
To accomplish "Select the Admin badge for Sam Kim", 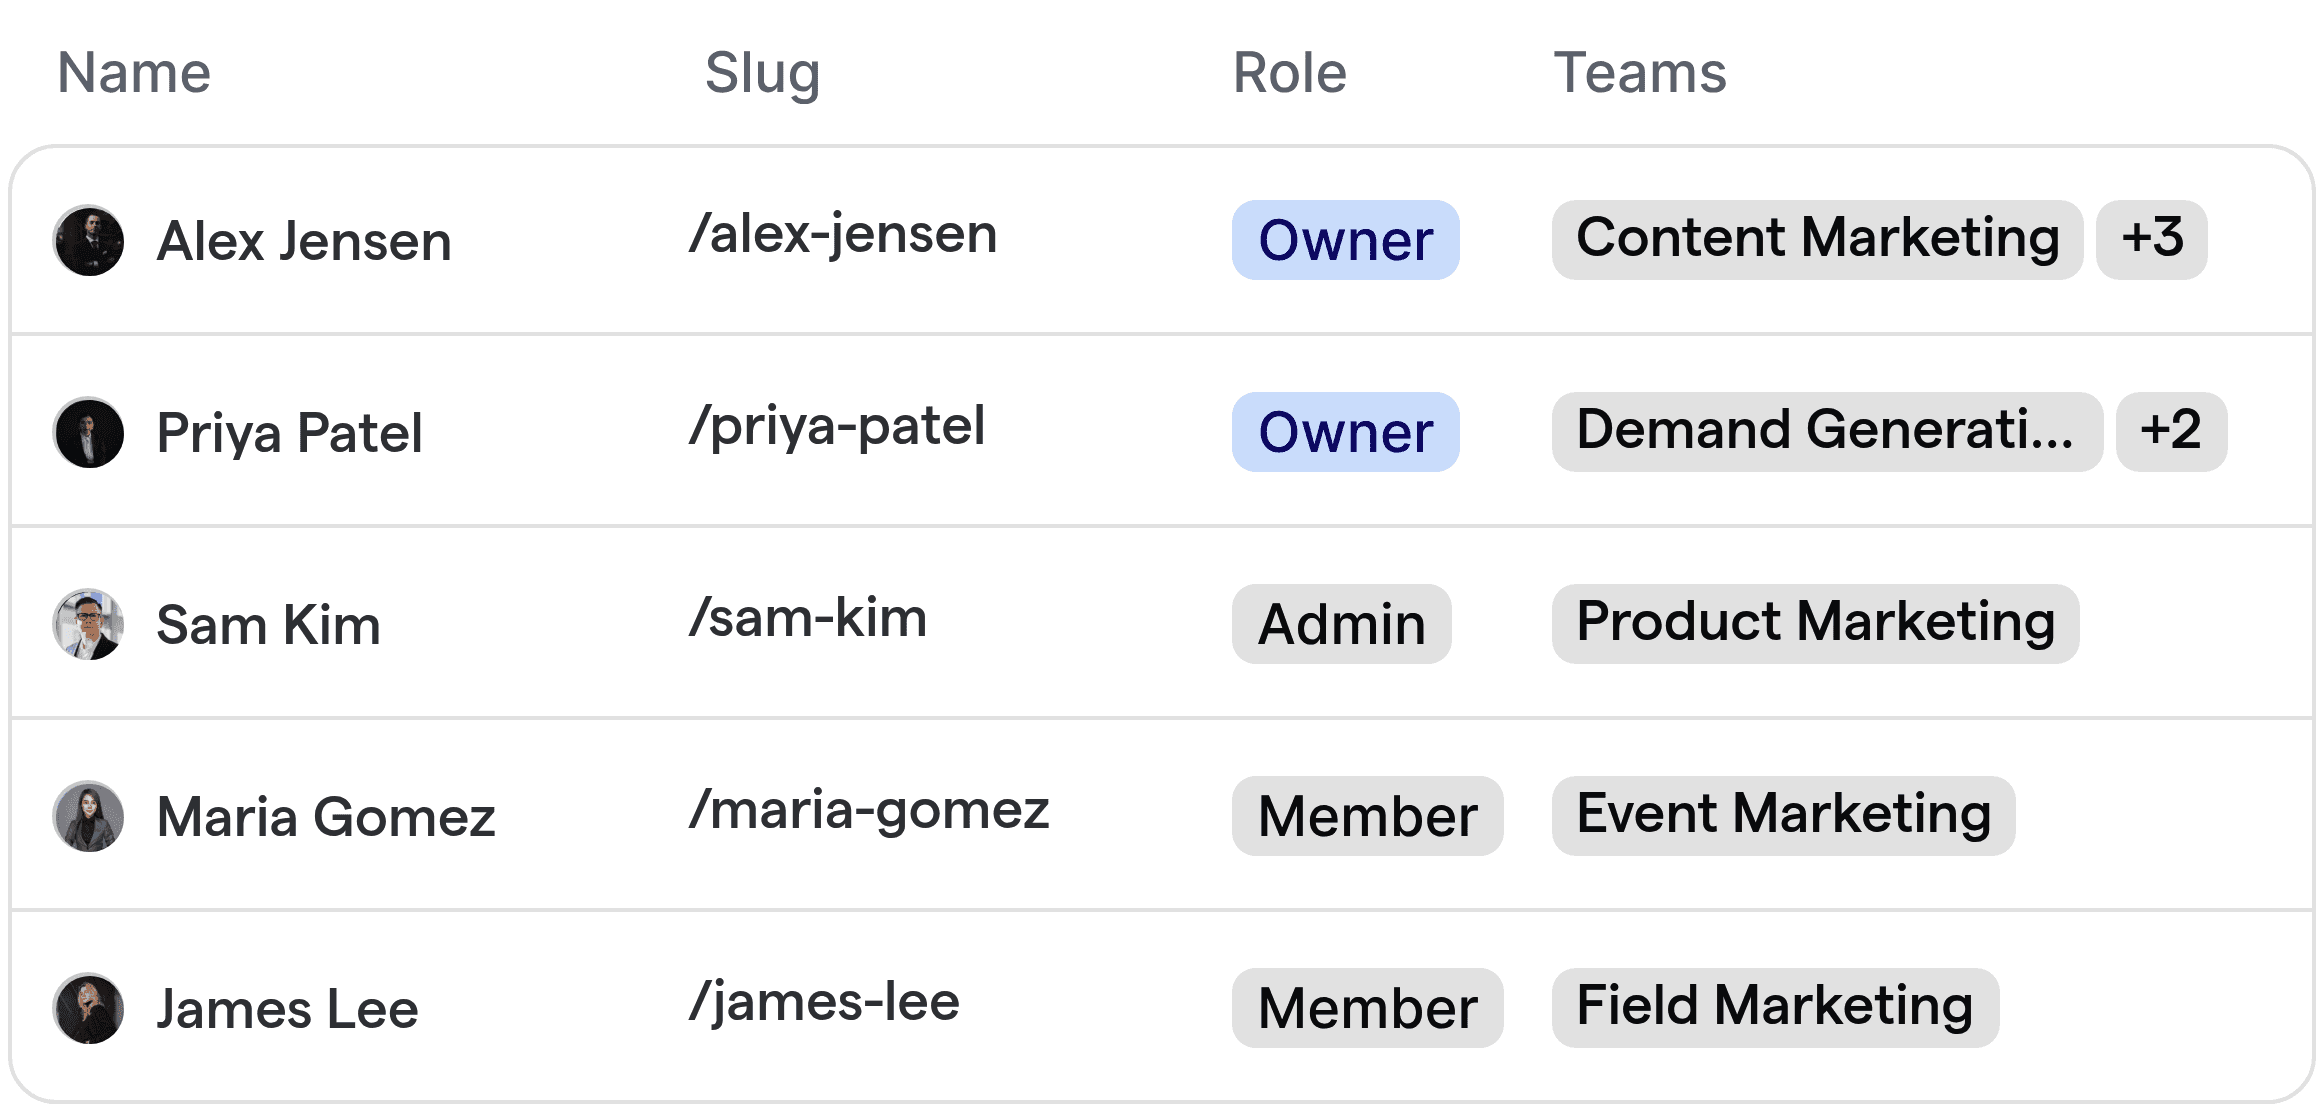I will (x=1340, y=624).
